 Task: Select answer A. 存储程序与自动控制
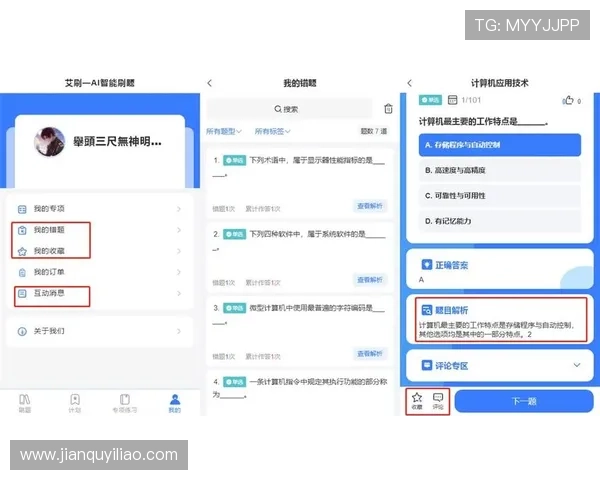500,145
